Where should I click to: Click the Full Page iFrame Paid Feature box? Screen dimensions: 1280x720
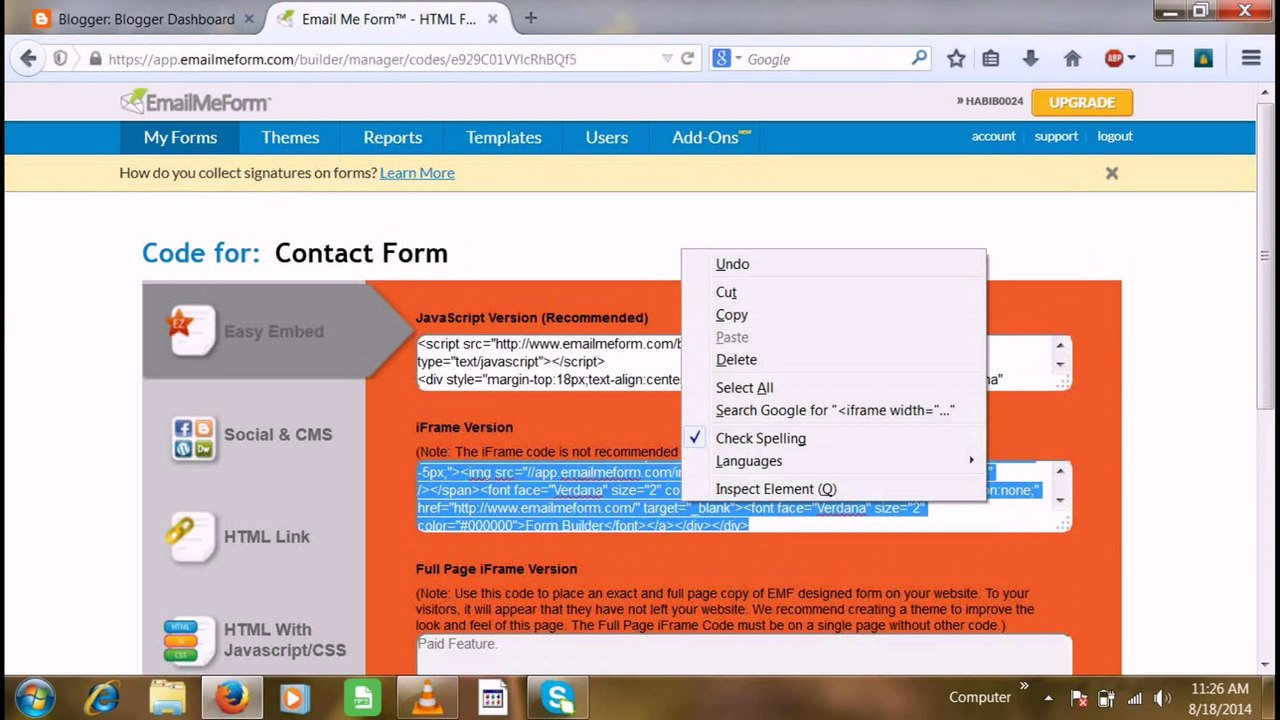coord(744,655)
